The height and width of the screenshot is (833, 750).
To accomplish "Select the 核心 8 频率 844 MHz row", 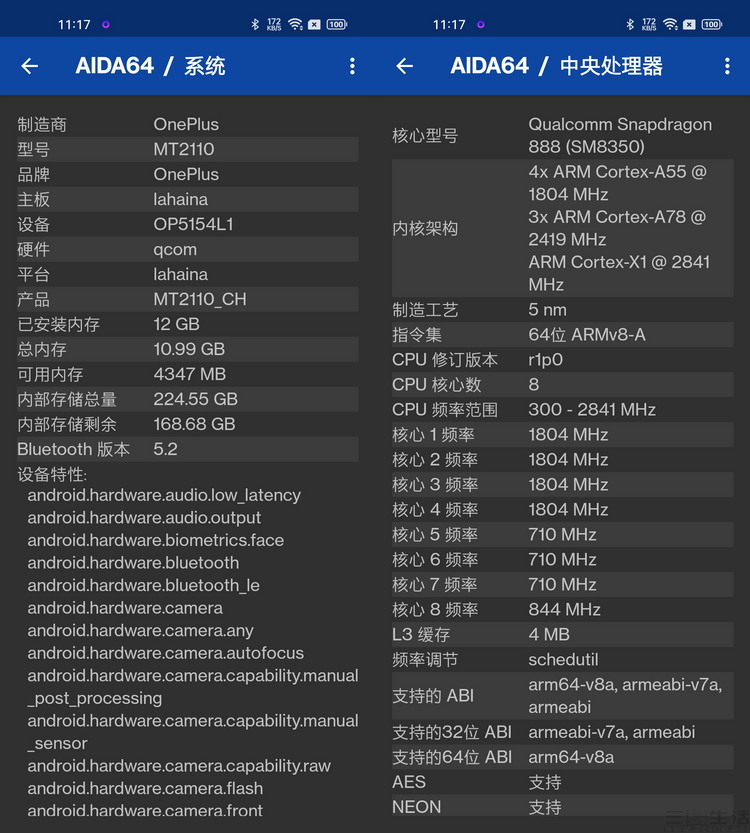I will coord(562,609).
